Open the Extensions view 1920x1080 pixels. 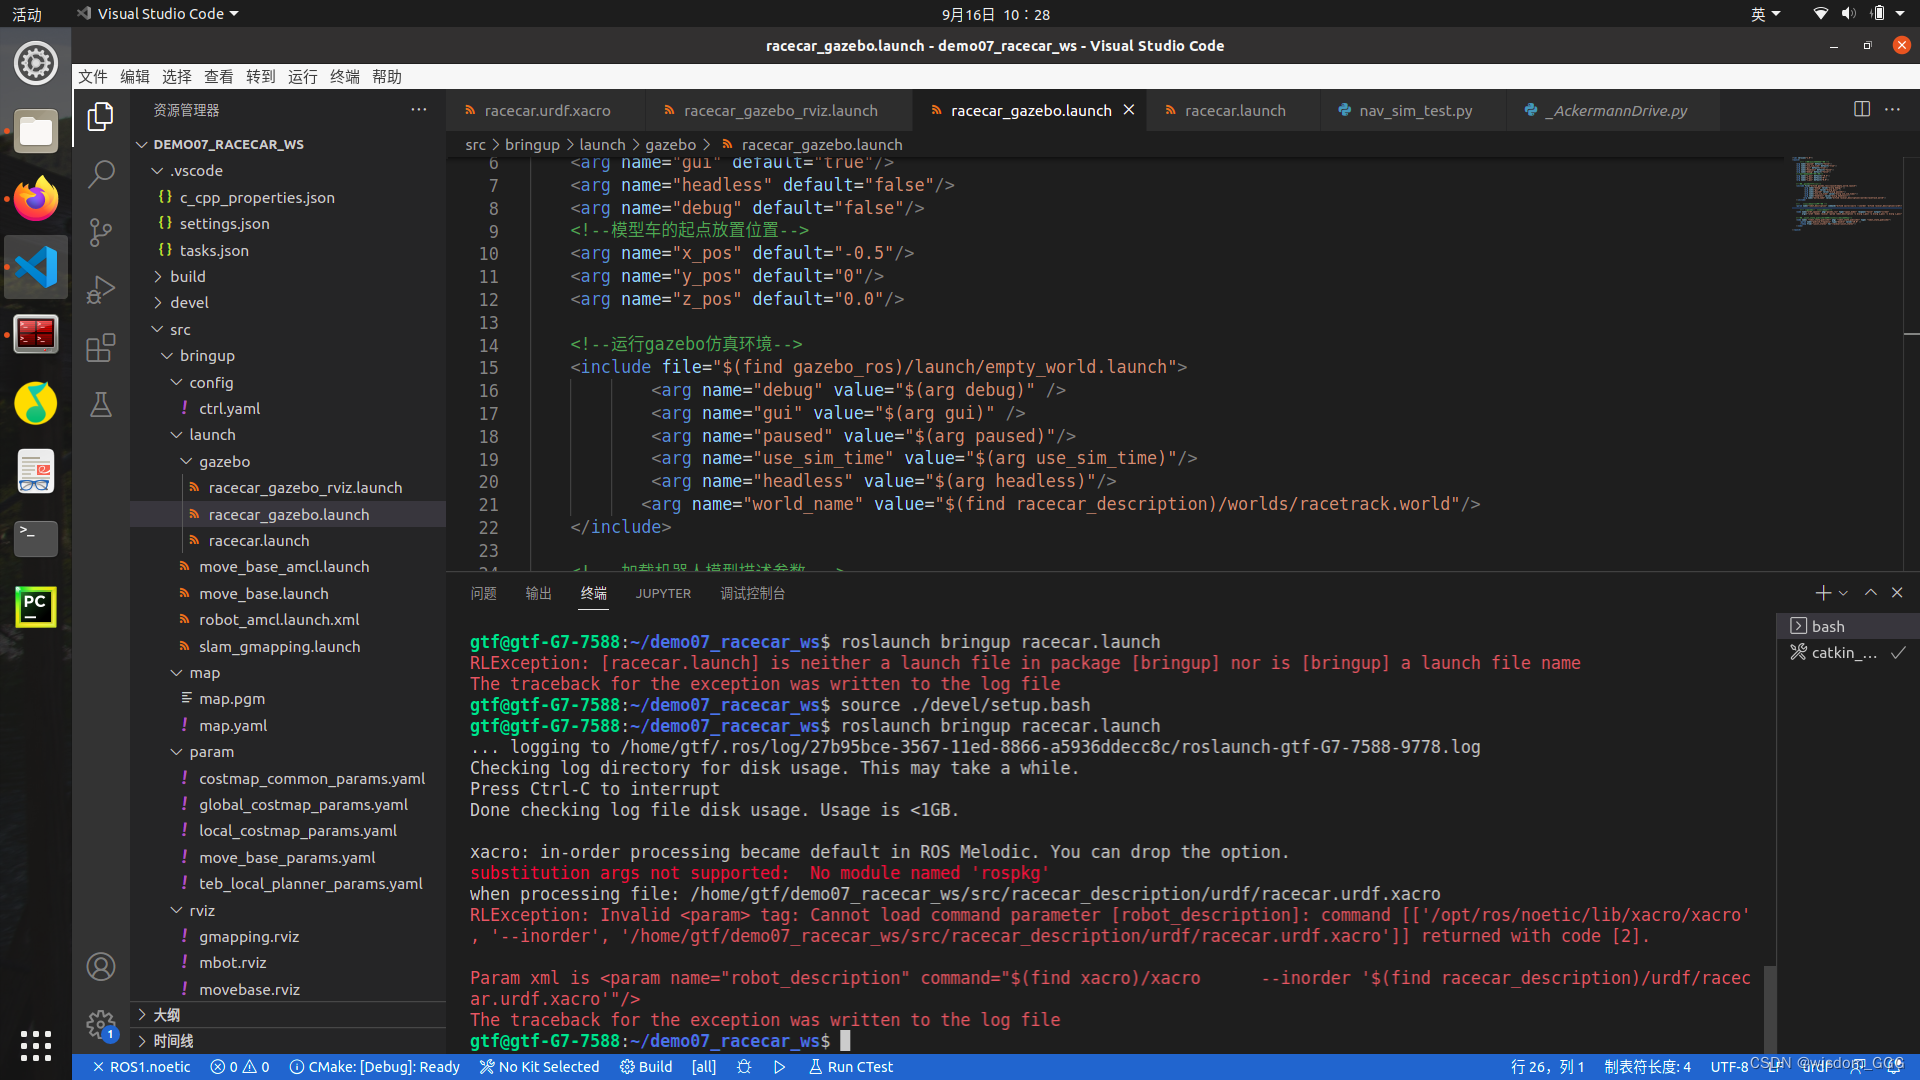(101, 348)
